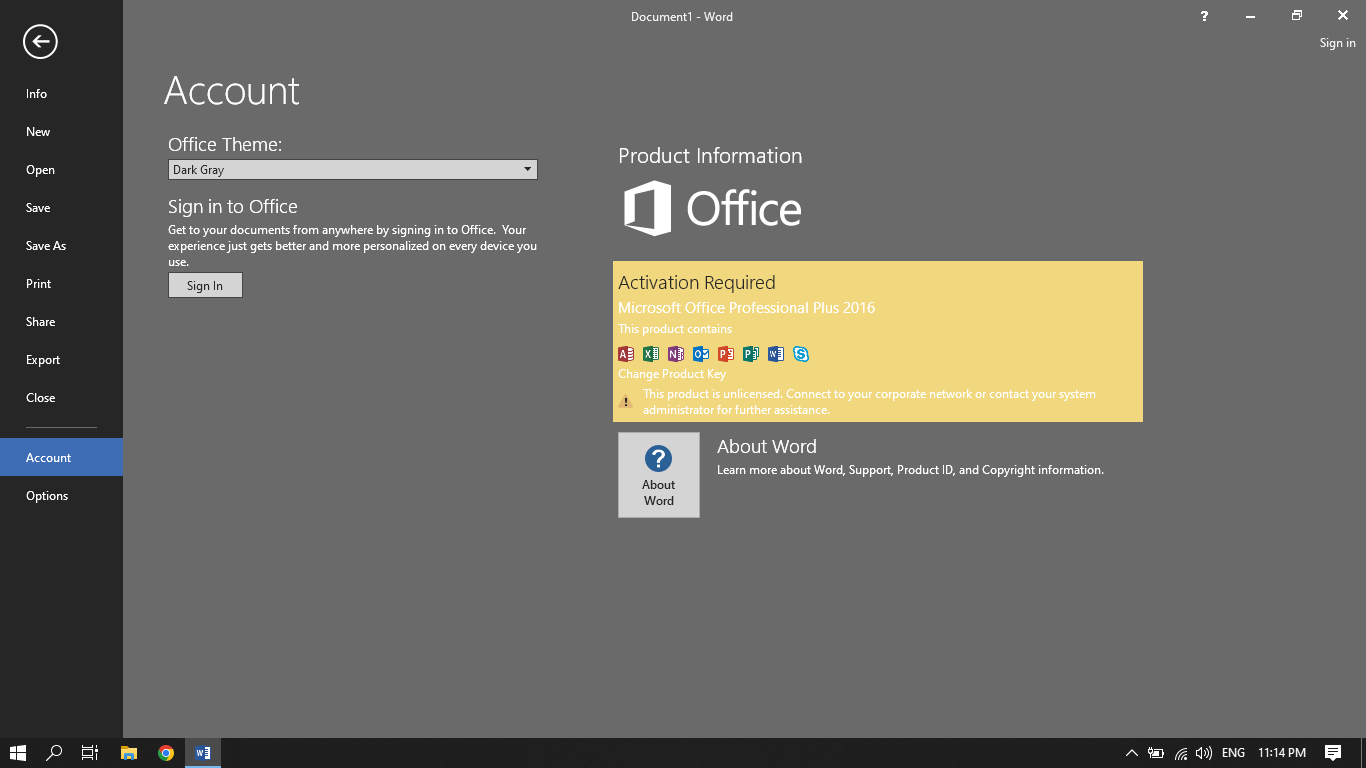Open taskbar search magnifier
Image resolution: width=1366 pixels, height=768 pixels.
55,753
